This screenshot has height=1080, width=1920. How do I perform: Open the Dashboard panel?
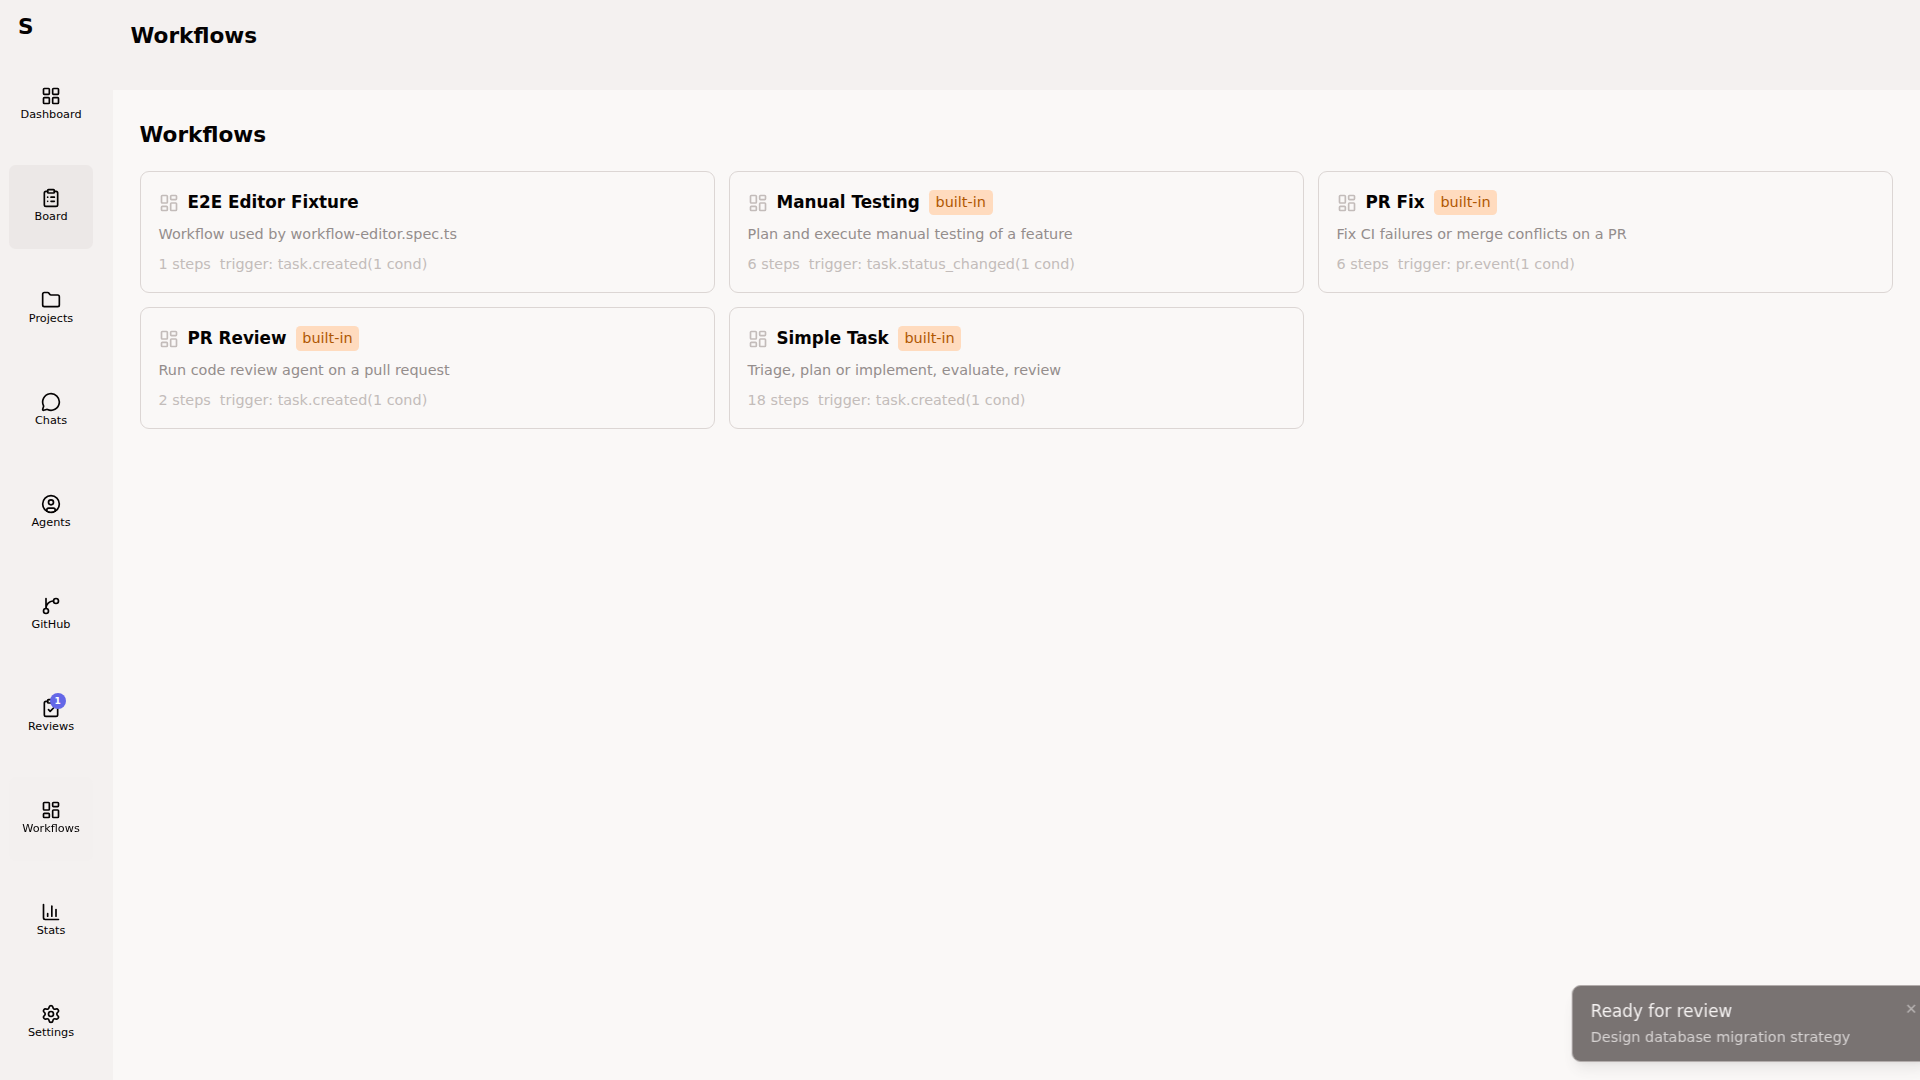click(50, 104)
